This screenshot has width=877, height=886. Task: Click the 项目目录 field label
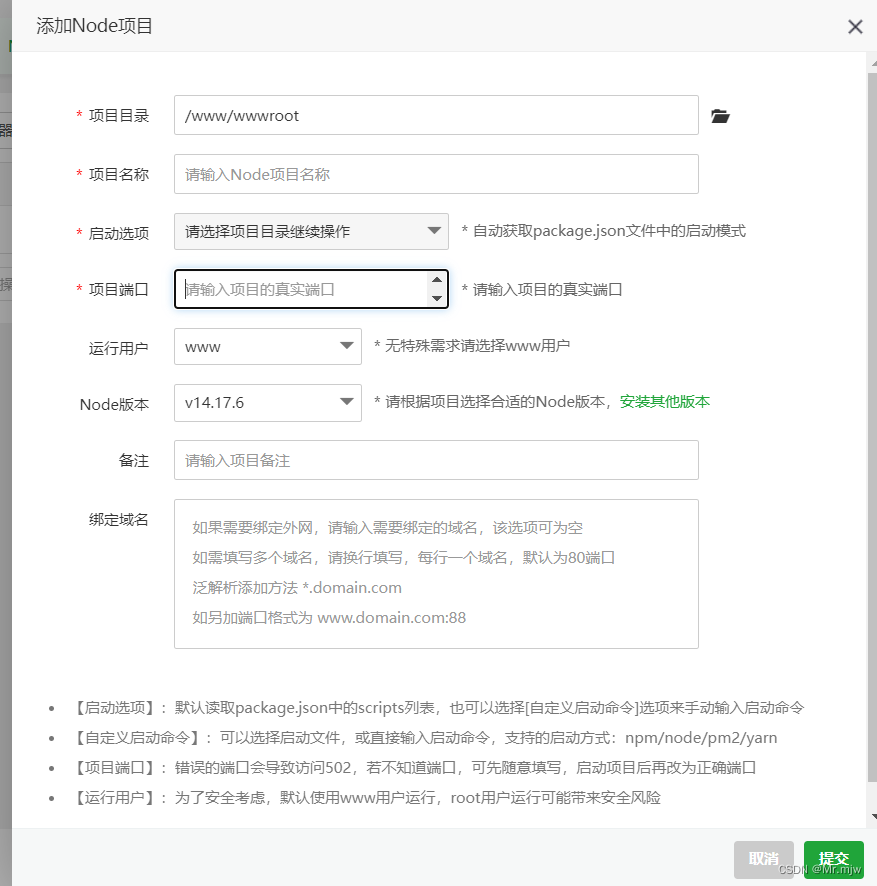pos(119,116)
